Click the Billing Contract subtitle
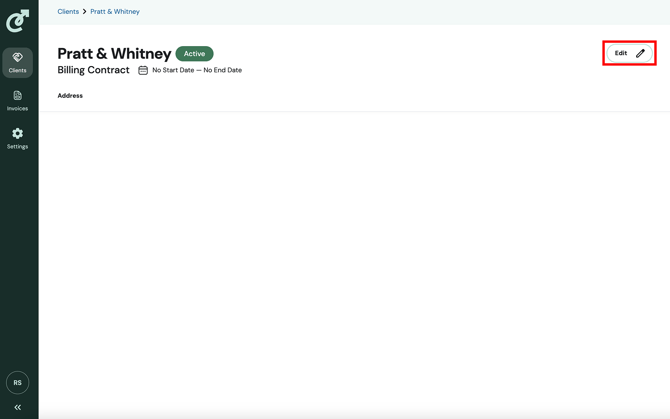The image size is (670, 419). [93, 70]
